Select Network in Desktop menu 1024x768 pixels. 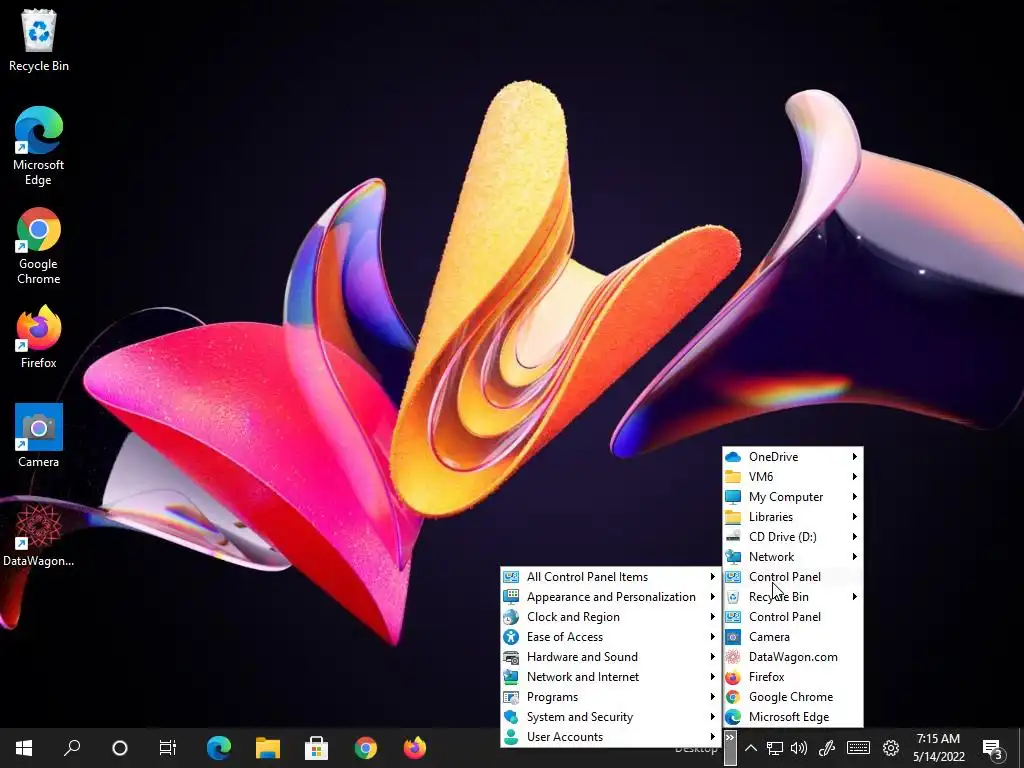click(x=793, y=557)
